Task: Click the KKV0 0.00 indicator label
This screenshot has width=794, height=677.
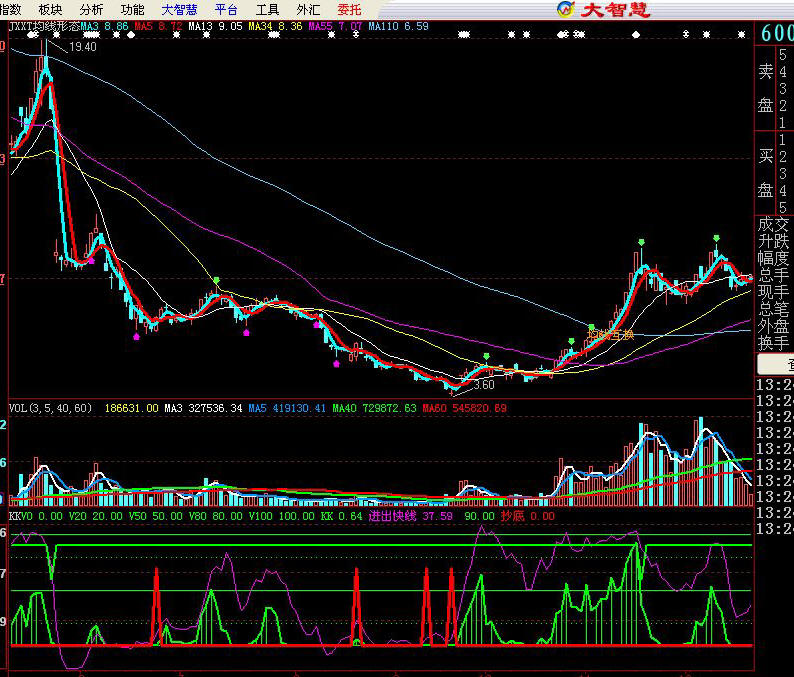Action: click(36, 516)
